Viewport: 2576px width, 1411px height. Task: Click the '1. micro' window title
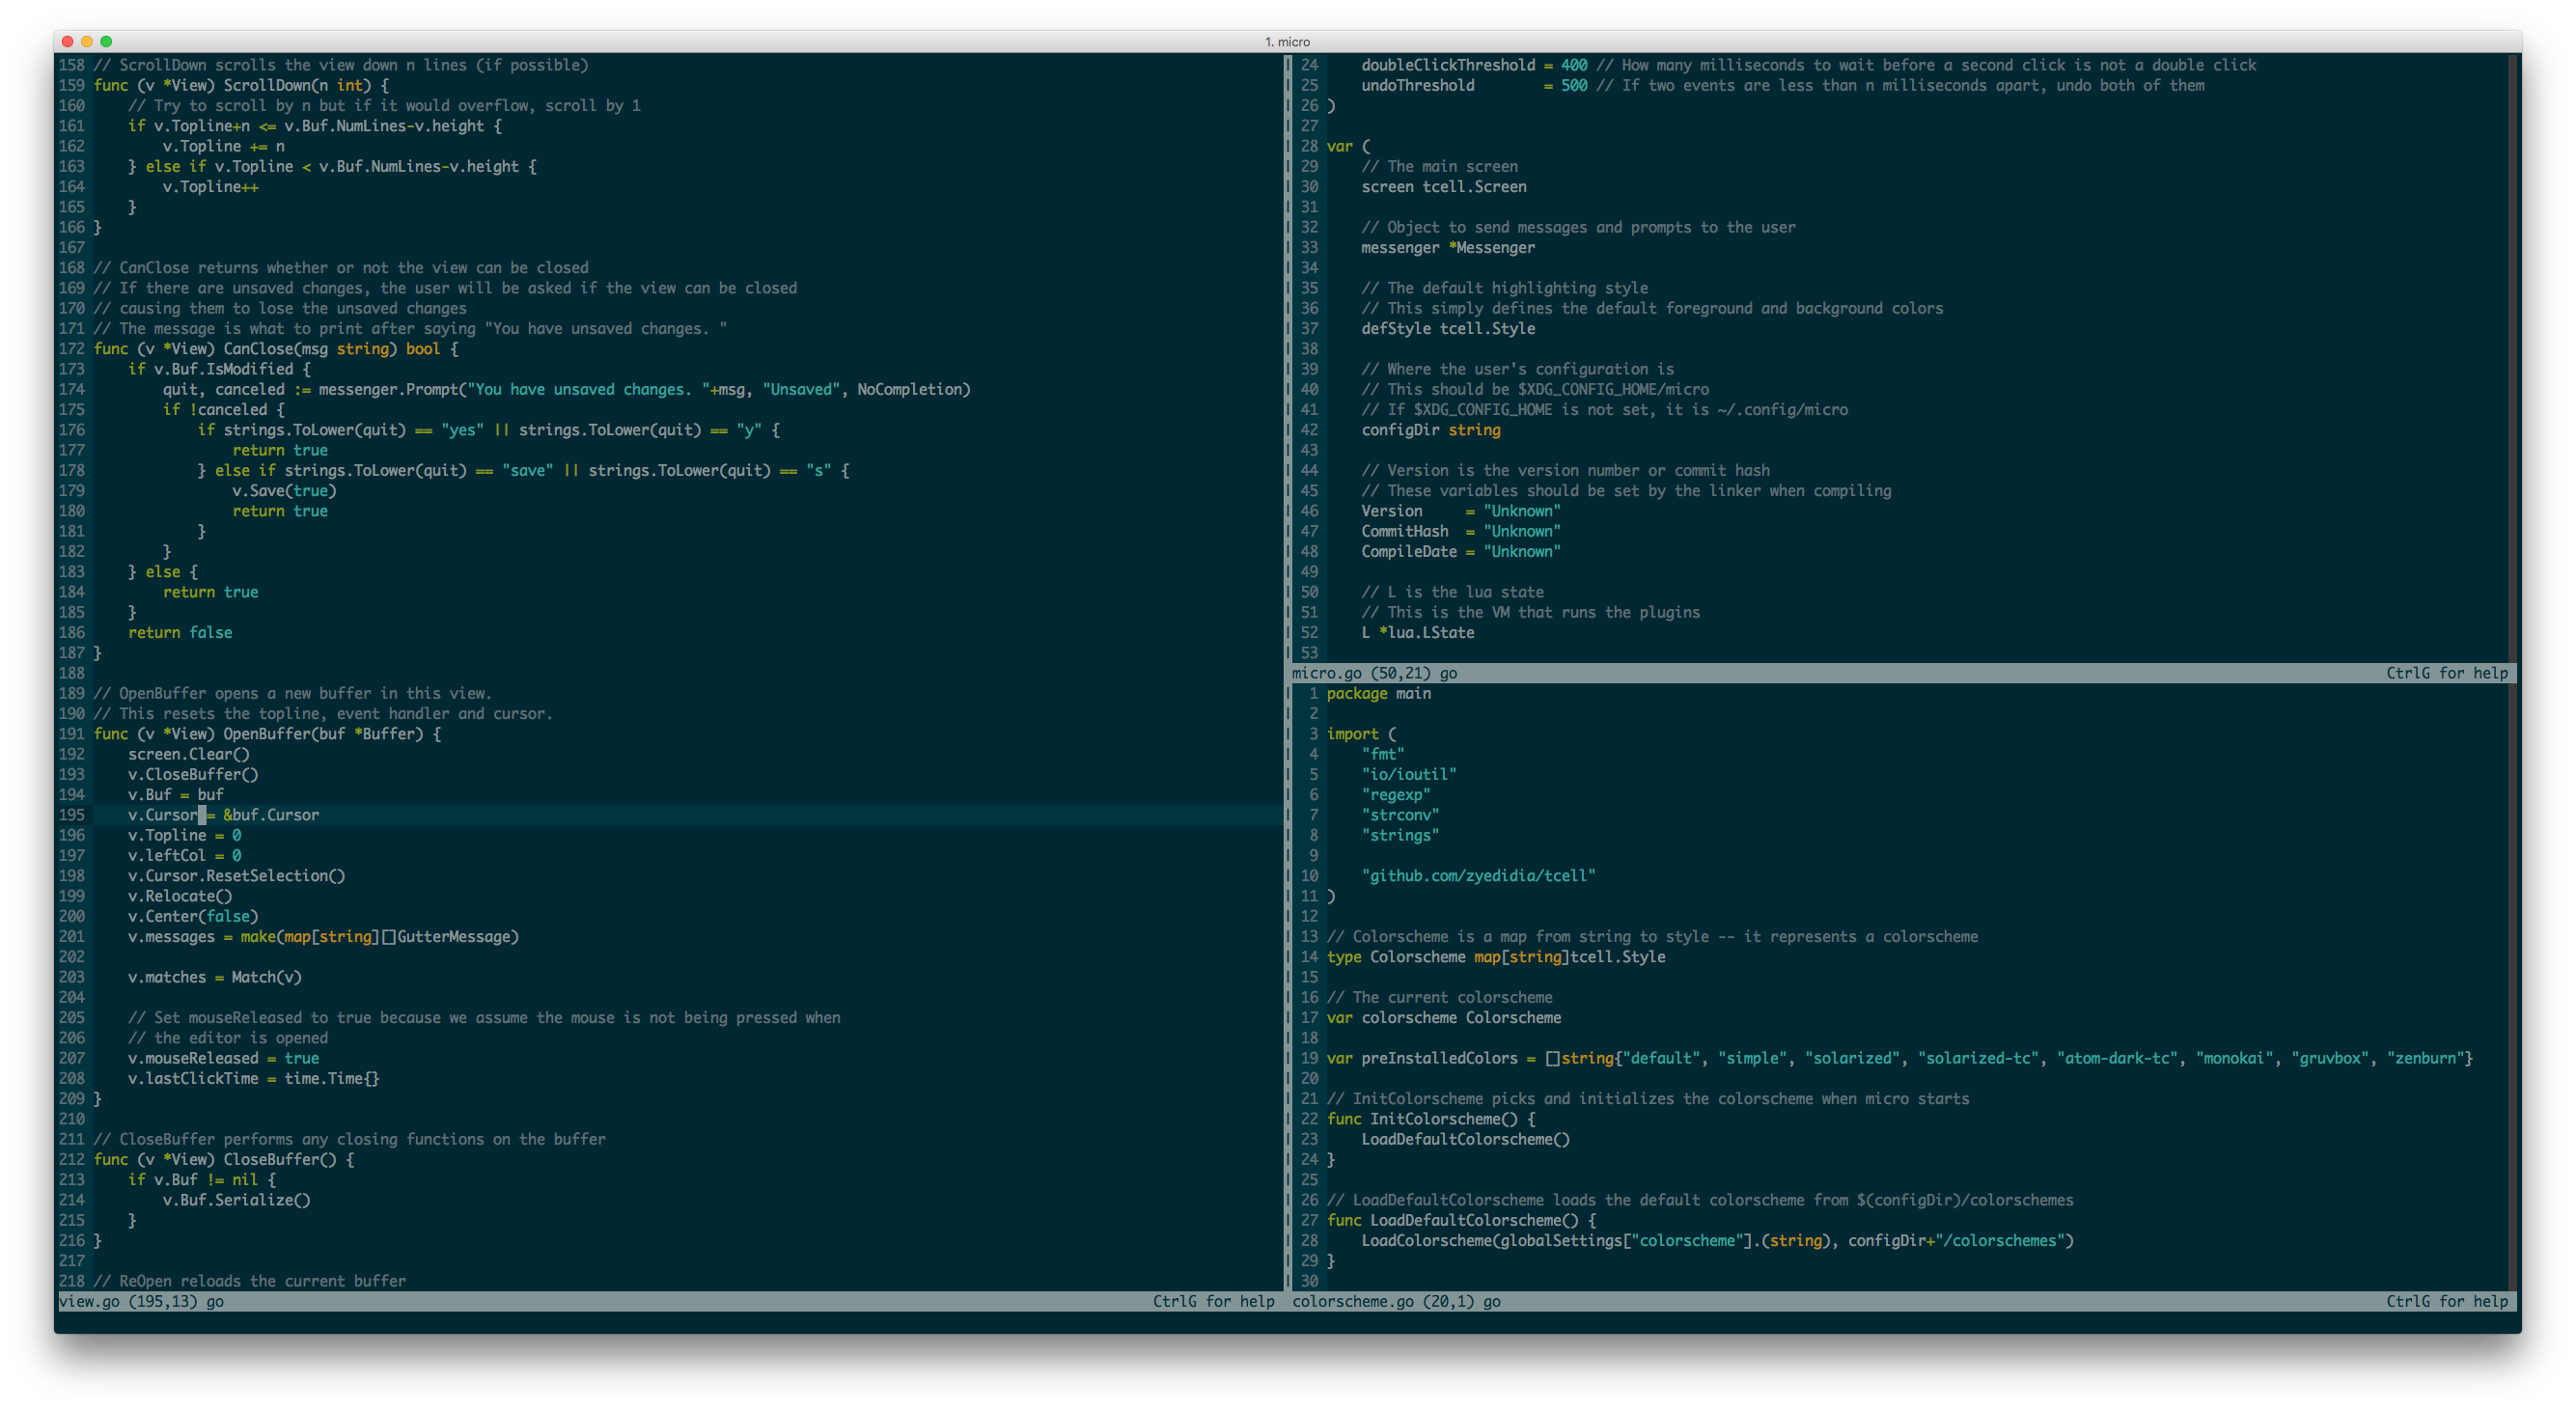(x=1287, y=42)
